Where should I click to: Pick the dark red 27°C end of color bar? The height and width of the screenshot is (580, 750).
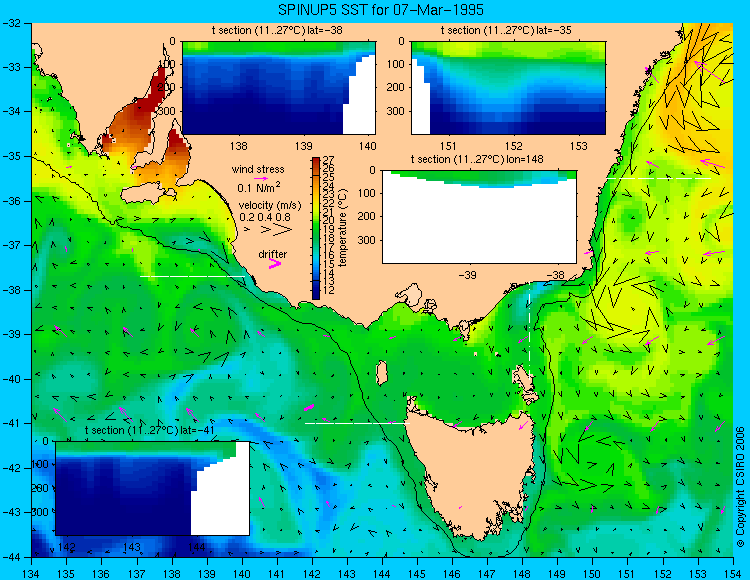coord(316,161)
